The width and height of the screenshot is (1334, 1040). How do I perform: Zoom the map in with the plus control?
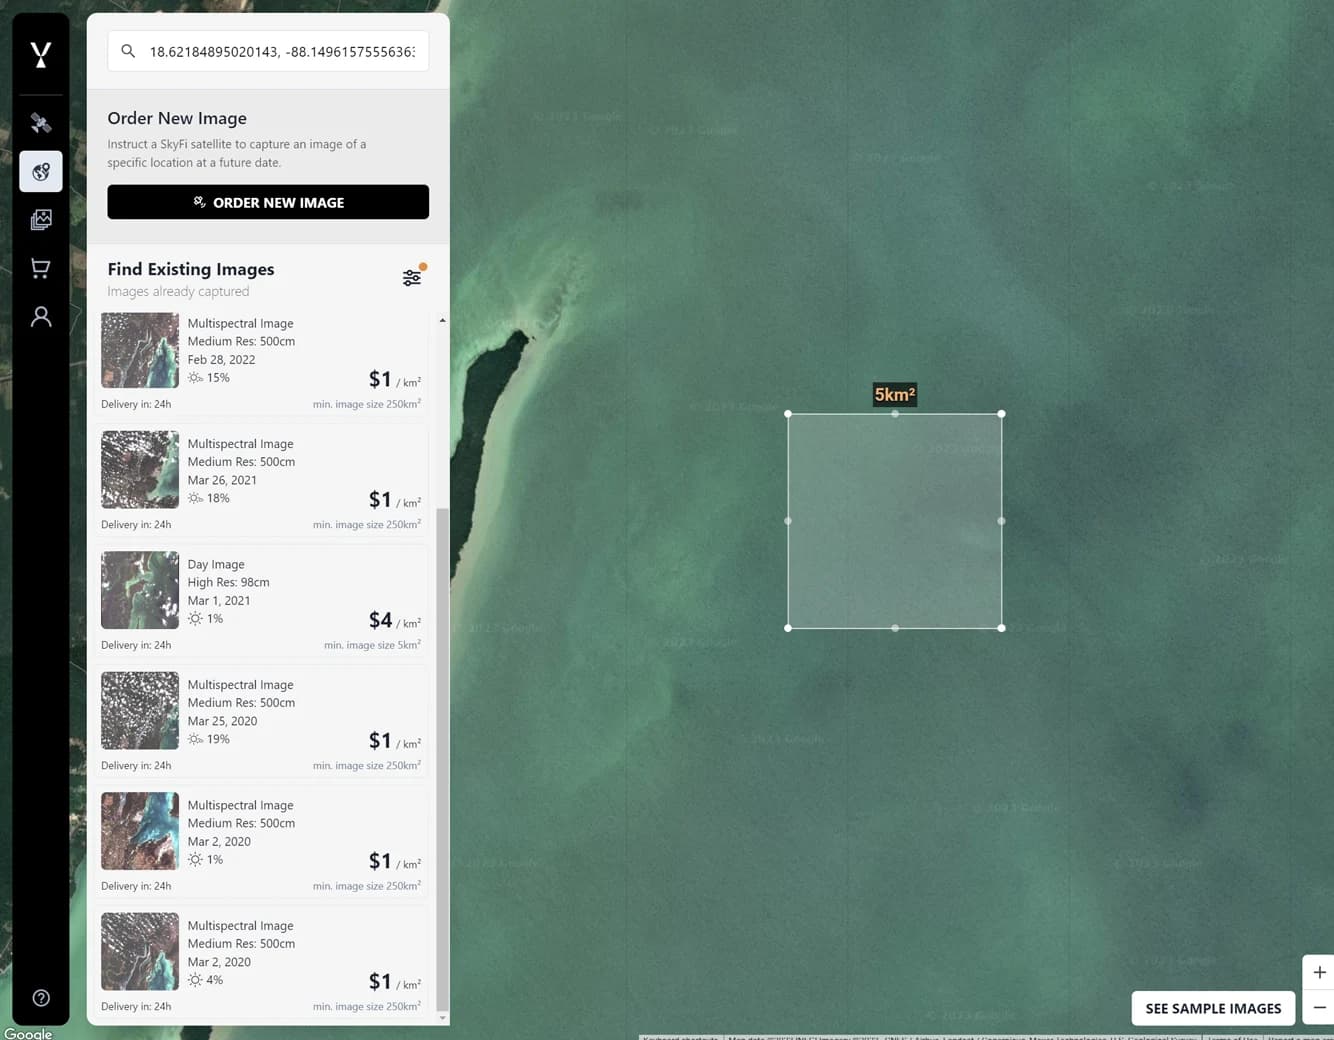click(x=1318, y=971)
